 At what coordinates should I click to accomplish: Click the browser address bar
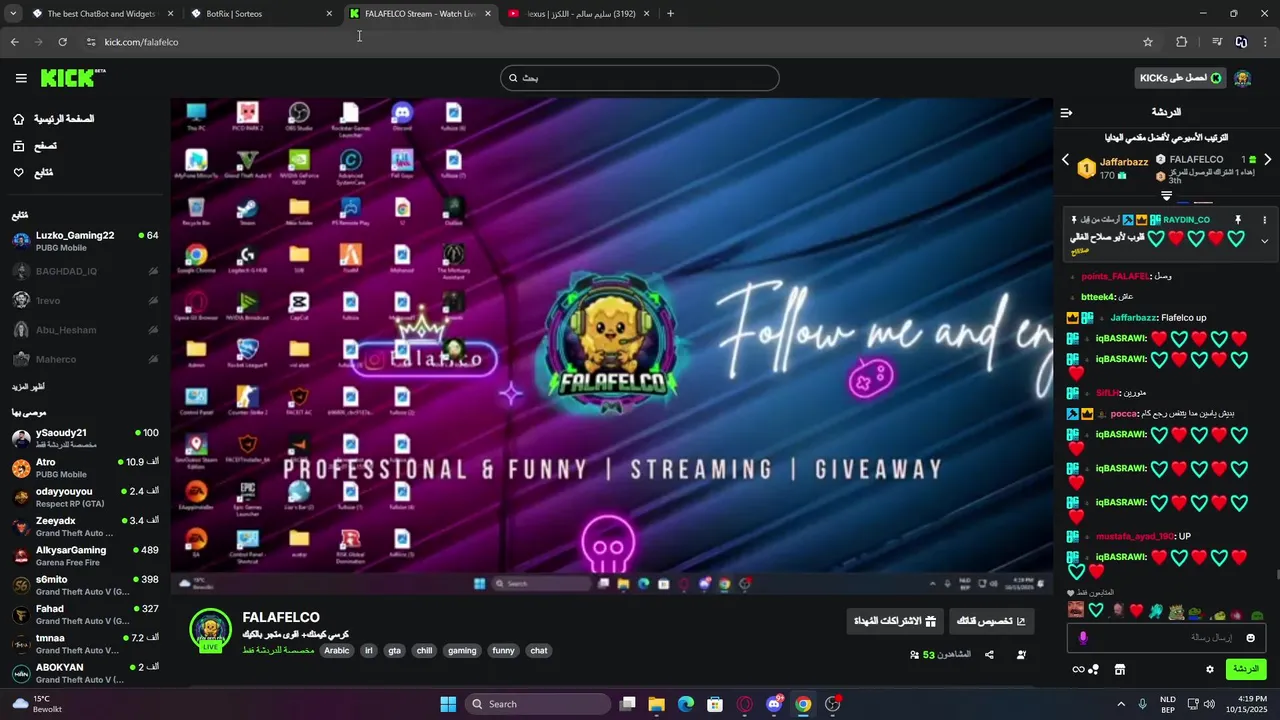pyautogui.click(x=608, y=42)
